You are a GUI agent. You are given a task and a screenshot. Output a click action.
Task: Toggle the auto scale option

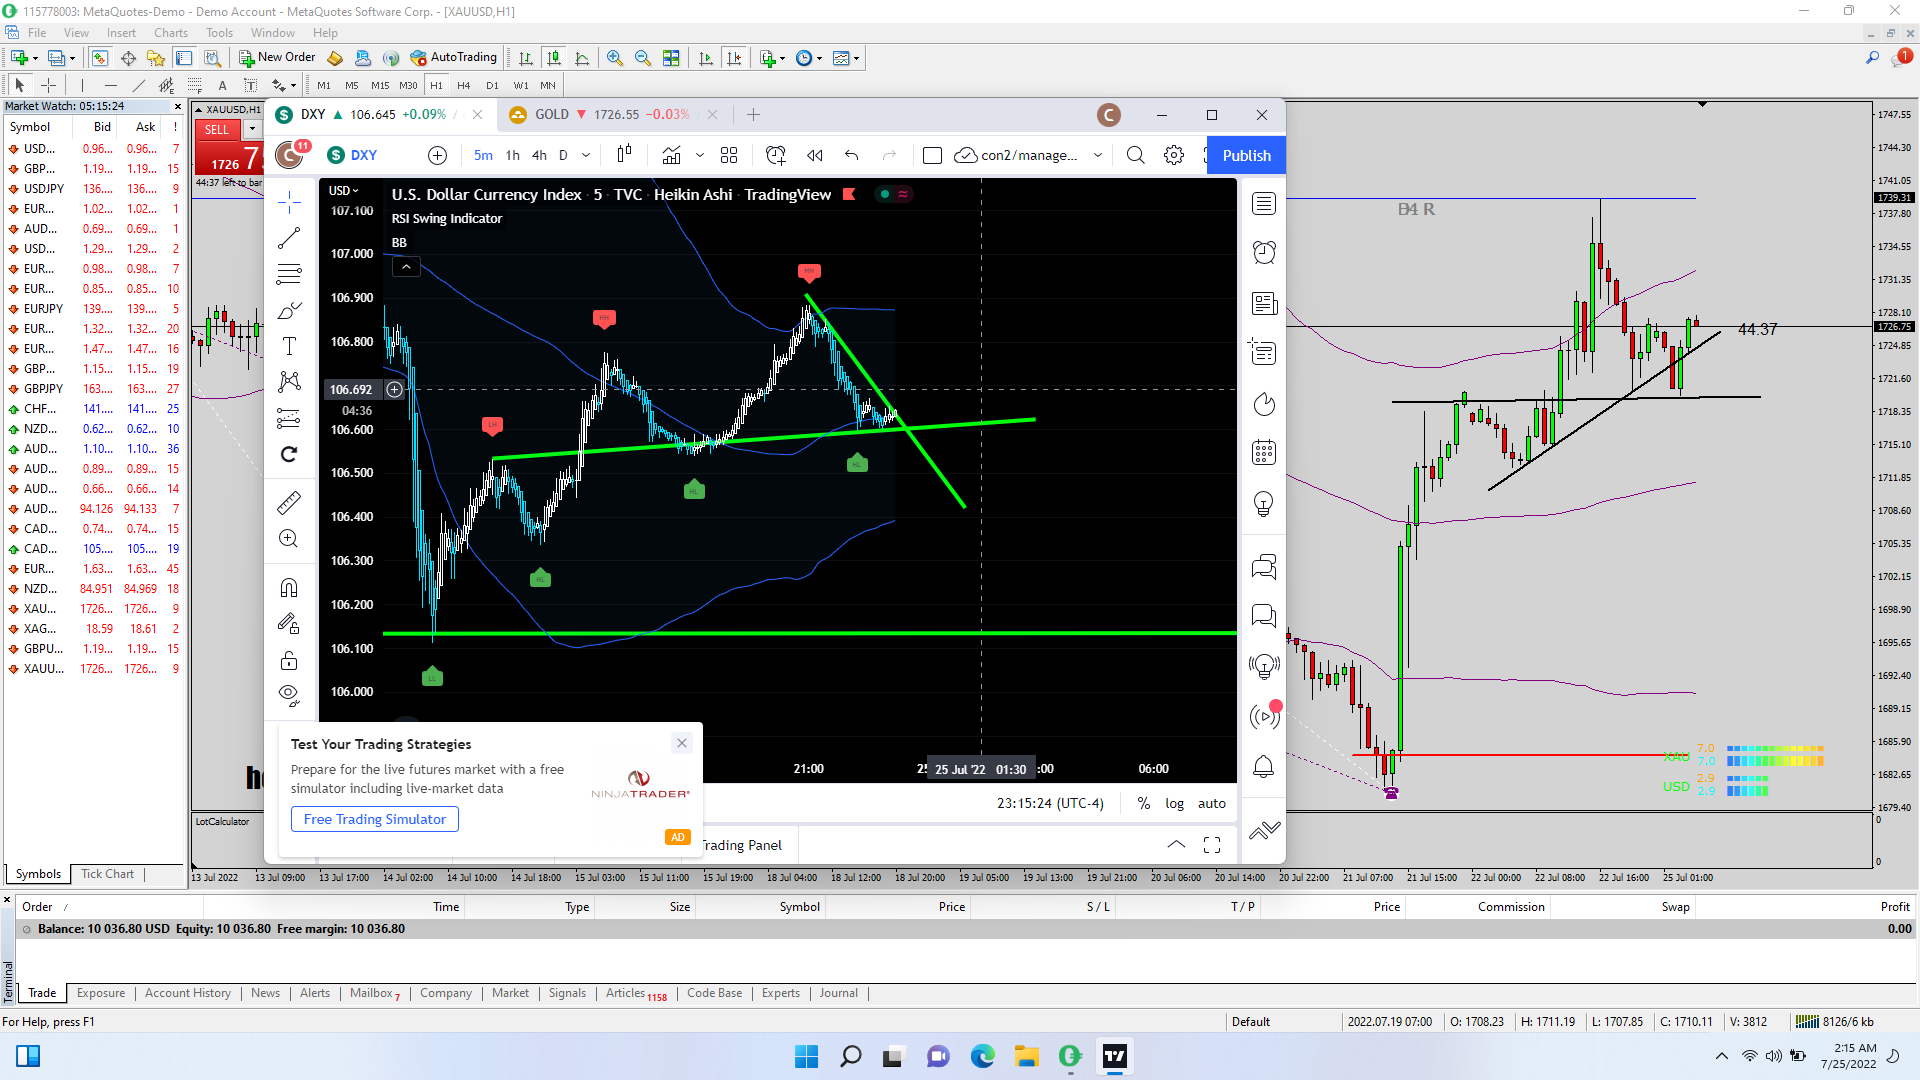pos(1211,803)
